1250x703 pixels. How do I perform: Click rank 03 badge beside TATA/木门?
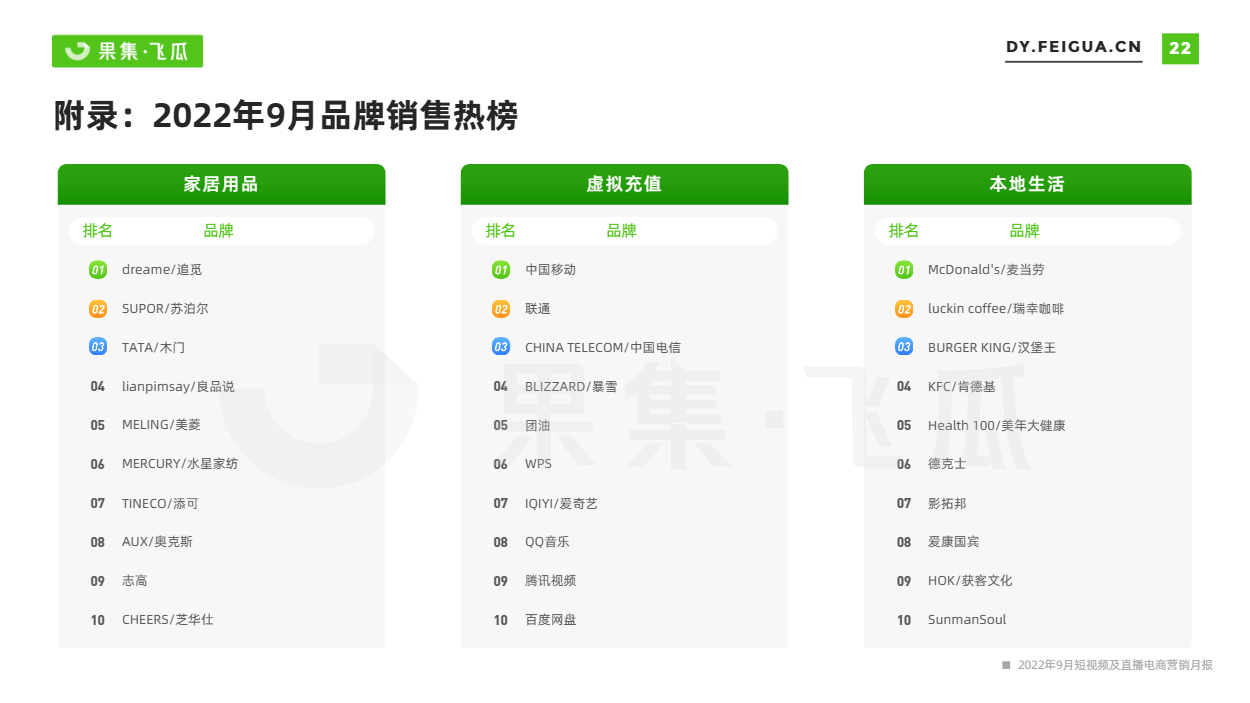(98, 347)
